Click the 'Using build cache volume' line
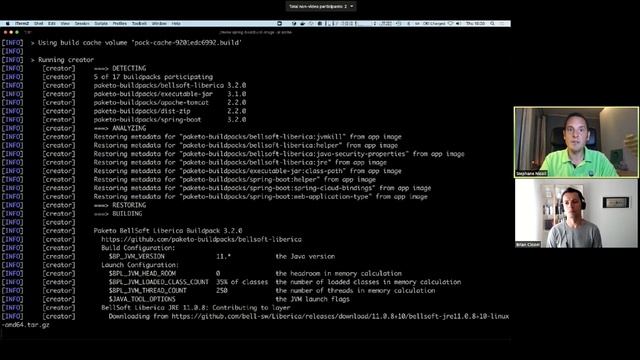 coord(136,42)
